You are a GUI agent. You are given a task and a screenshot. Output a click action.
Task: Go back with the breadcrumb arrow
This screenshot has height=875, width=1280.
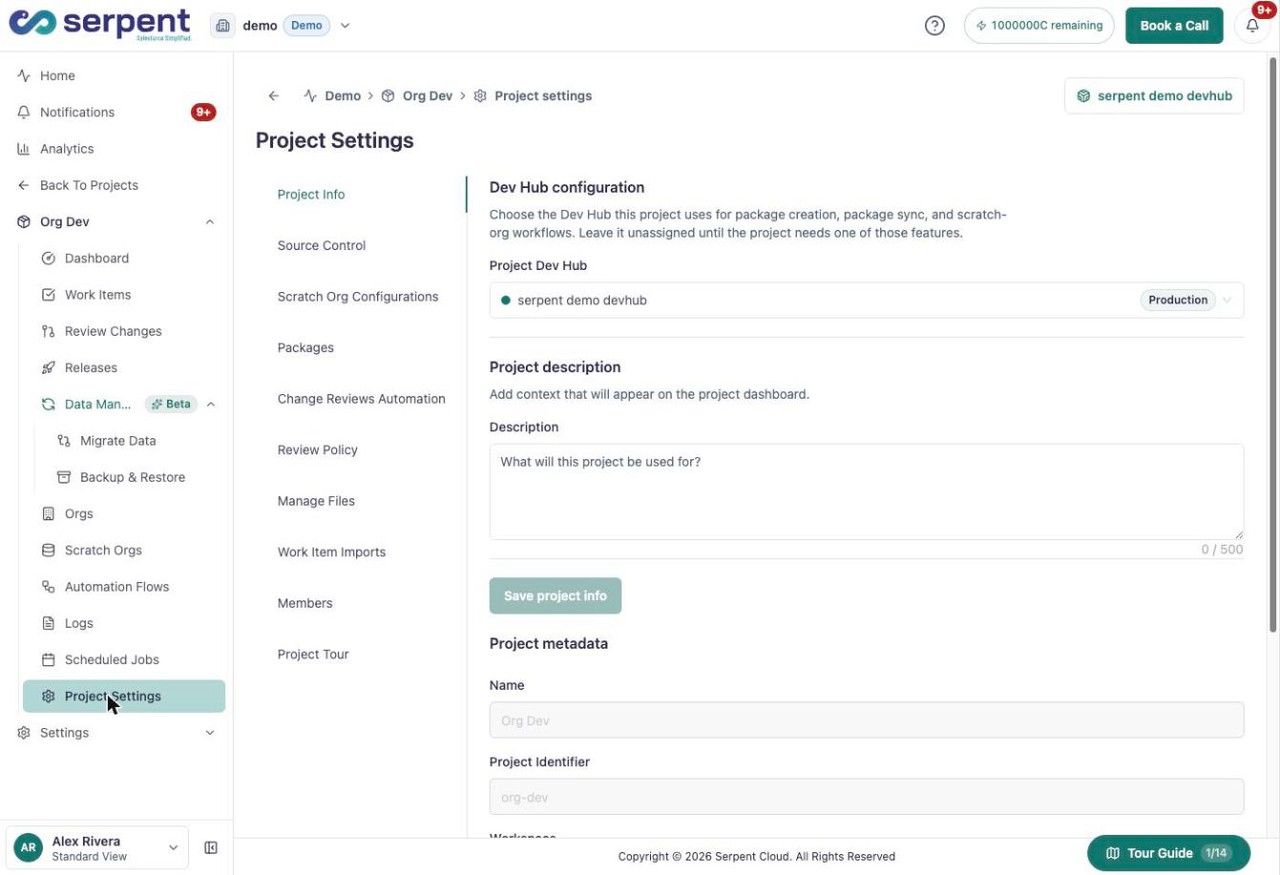tap(273, 96)
